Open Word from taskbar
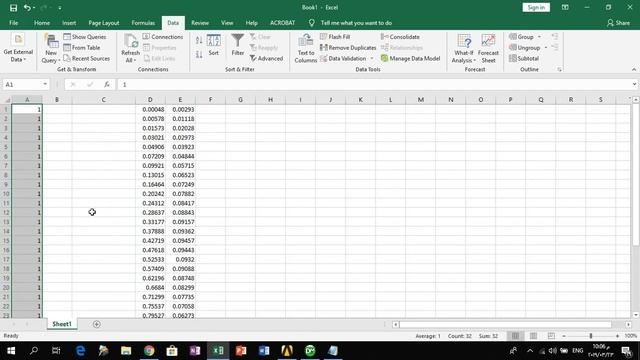 point(264,351)
